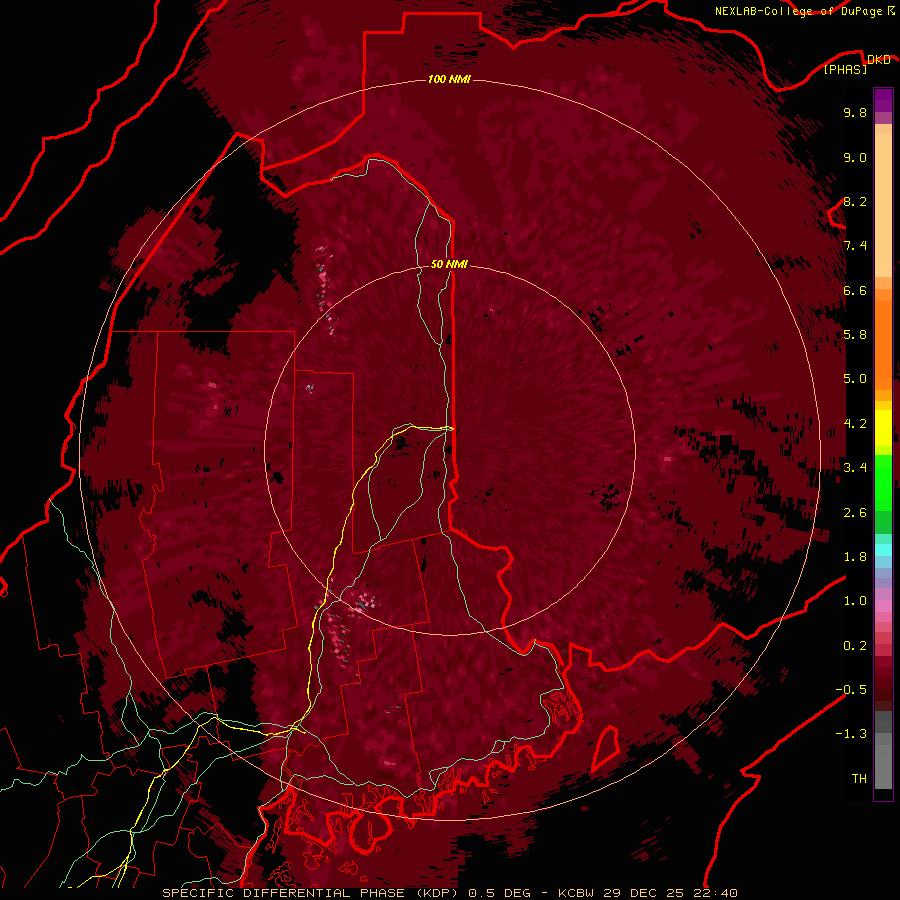Click the 9.0 value on color scale
The image size is (900, 900).
[855, 157]
